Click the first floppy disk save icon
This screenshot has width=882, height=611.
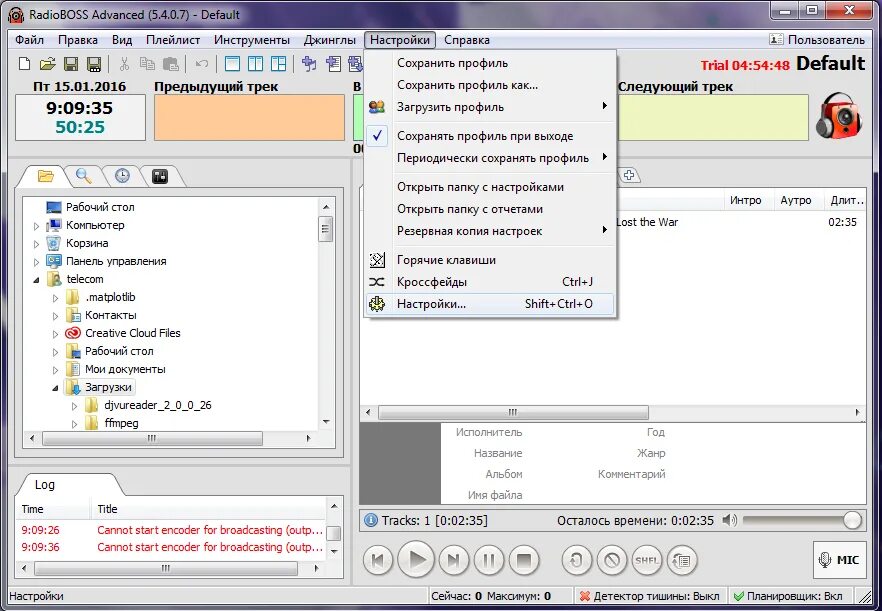pos(71,64)
